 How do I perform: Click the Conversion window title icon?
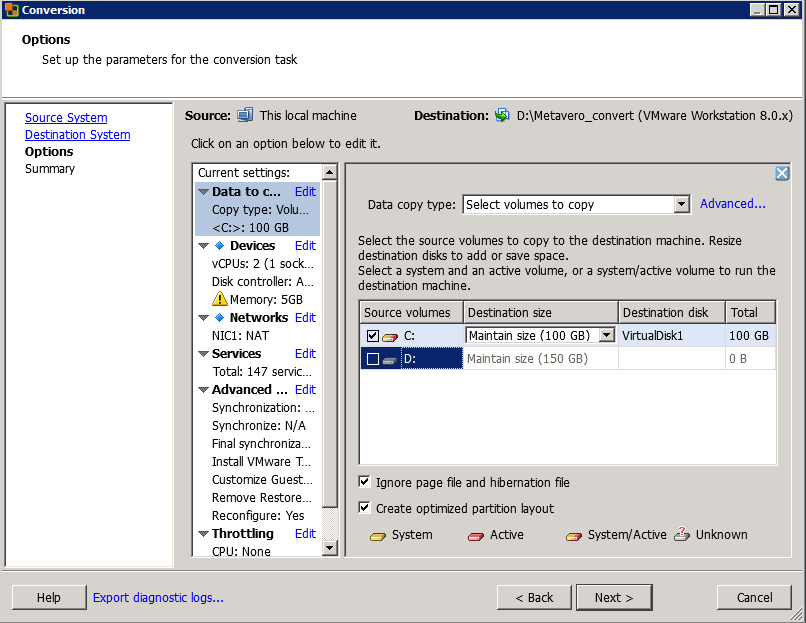click(11, 10)
